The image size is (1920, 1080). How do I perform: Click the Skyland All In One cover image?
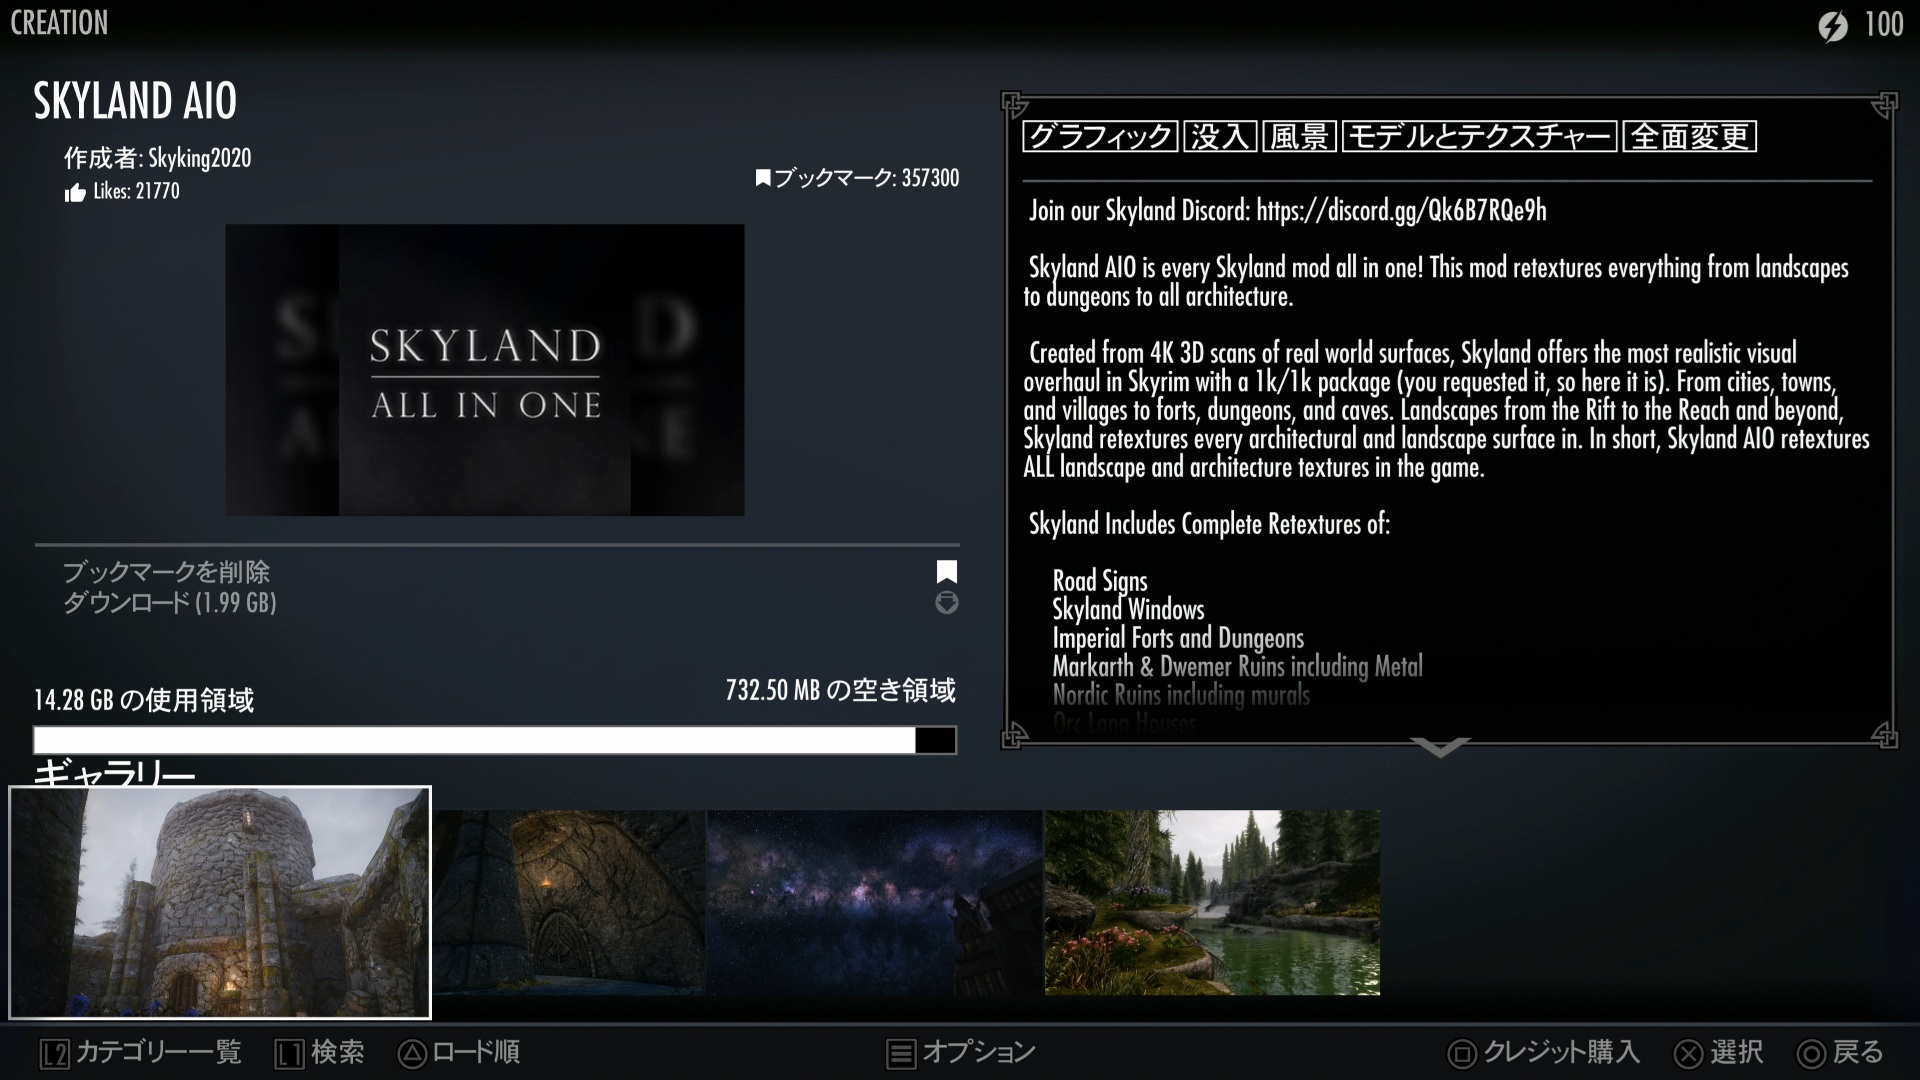(x=485, y=370)
